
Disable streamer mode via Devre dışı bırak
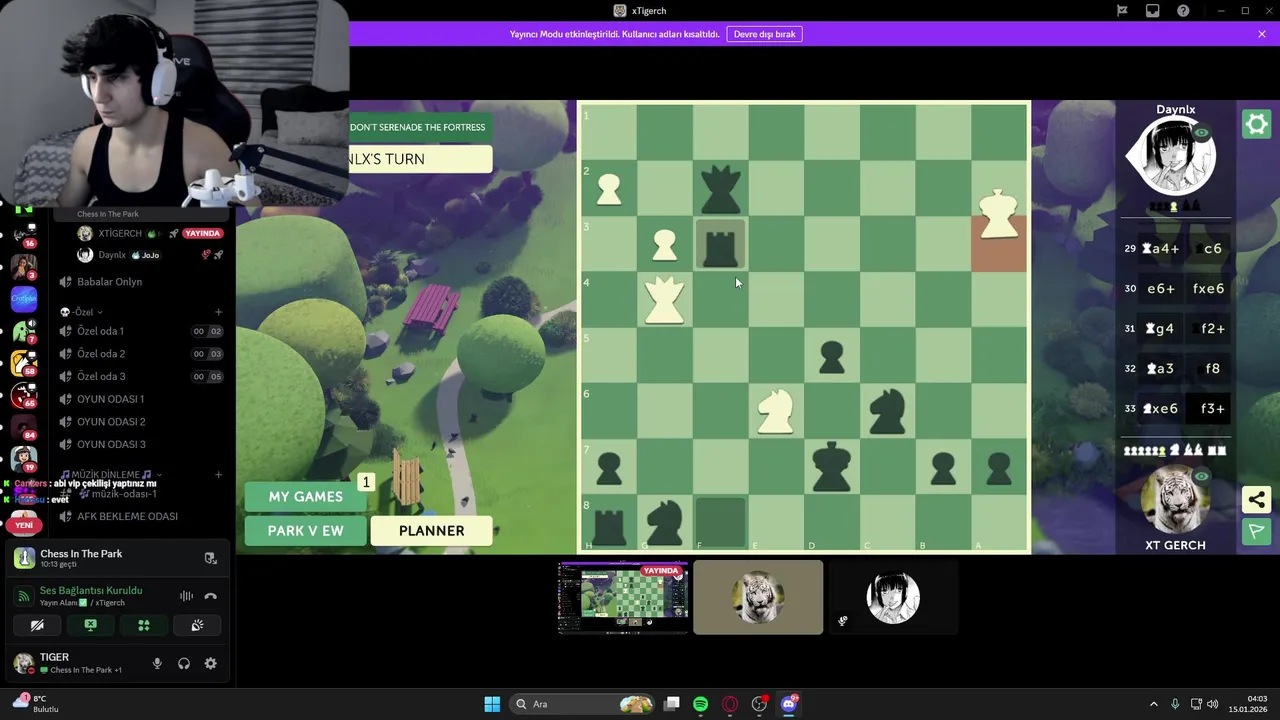click(765, 34)
